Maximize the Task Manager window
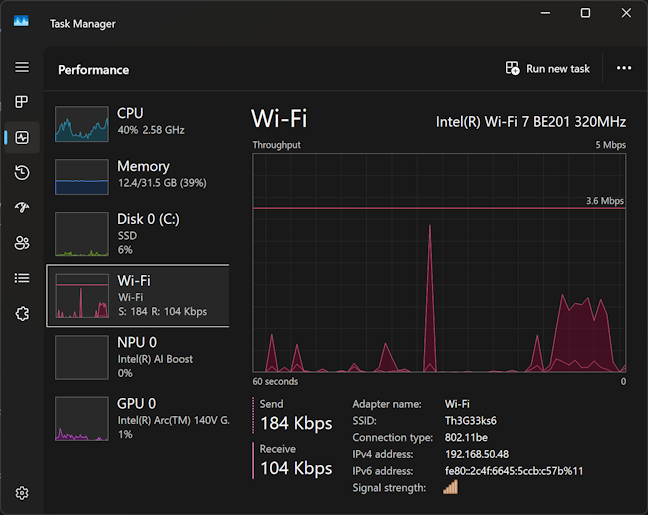Viewport: 648px width, 515px height. [585, 13]
